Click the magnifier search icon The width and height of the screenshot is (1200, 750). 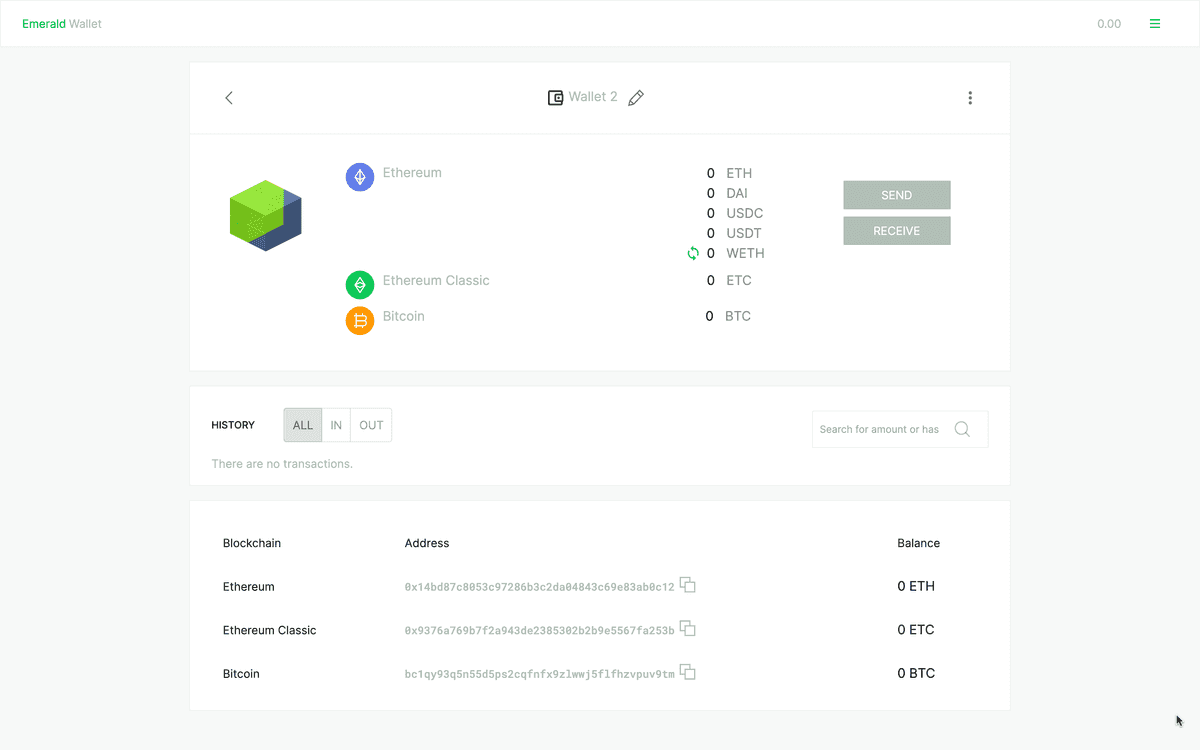(x=962, y=429)
